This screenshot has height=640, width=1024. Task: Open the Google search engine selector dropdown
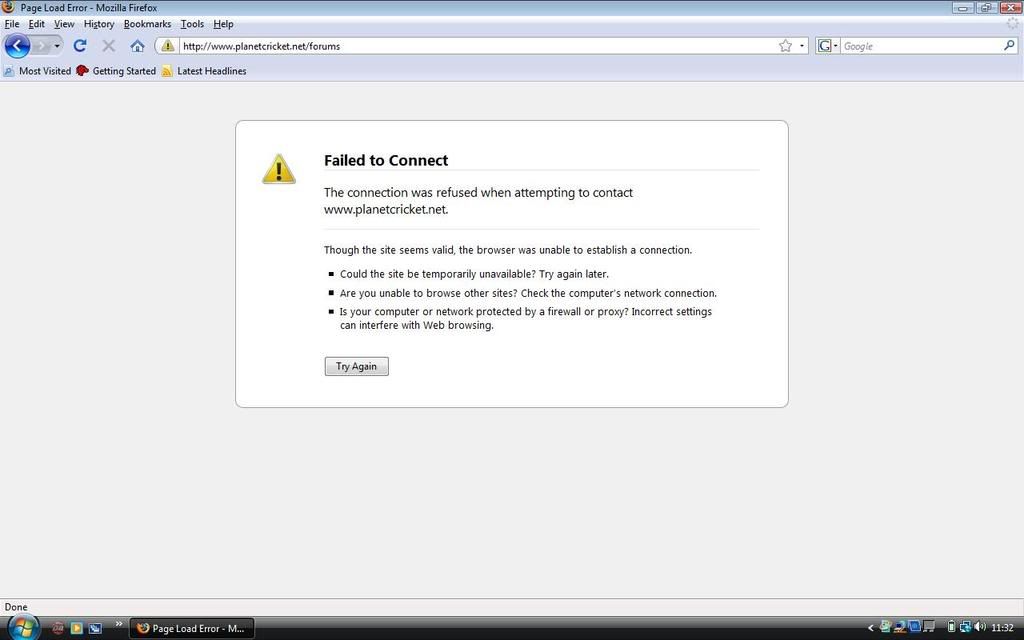pyautogui.click(x=827, y=46)
